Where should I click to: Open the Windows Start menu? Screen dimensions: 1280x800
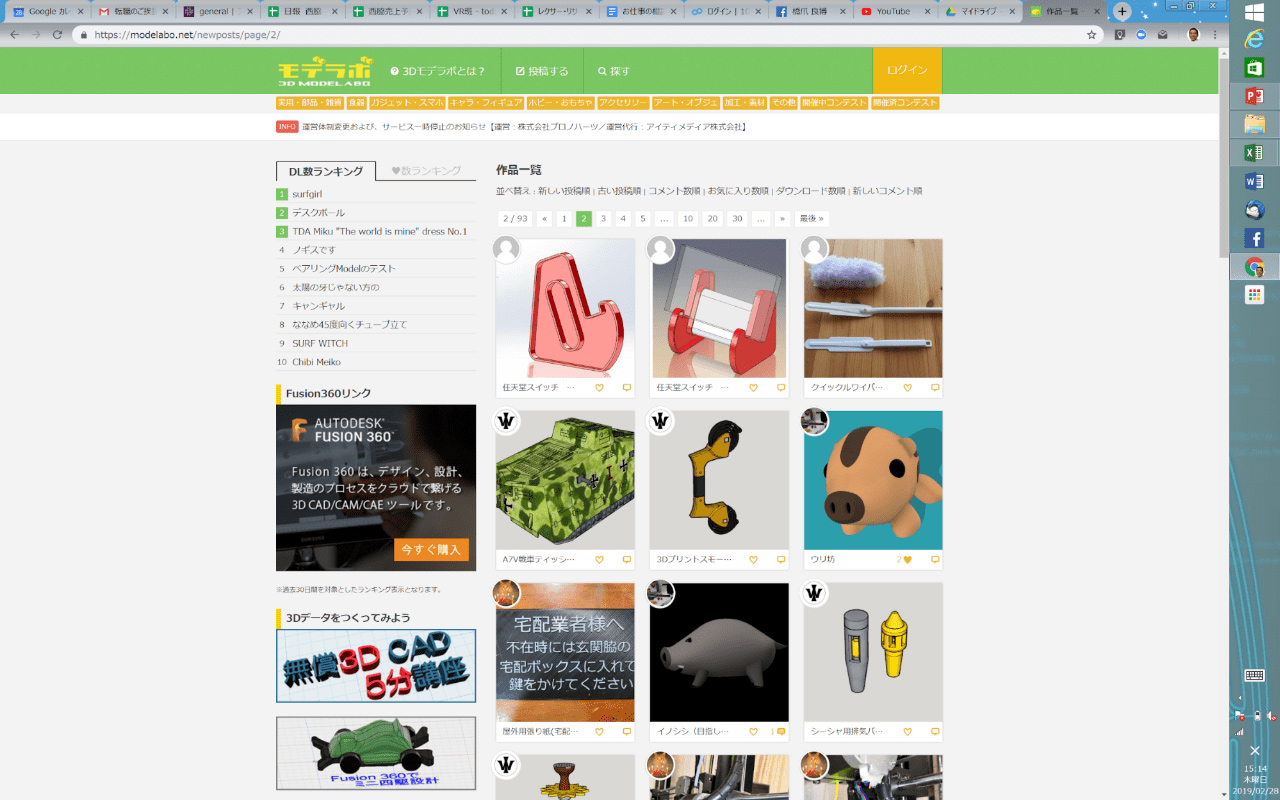[x=1254, y=12]
